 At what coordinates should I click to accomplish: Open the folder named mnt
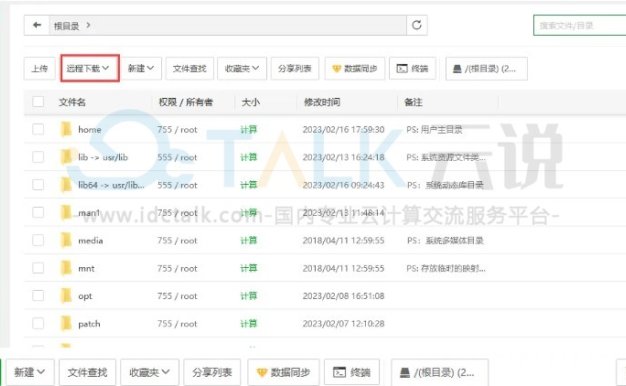pos(86,268)
